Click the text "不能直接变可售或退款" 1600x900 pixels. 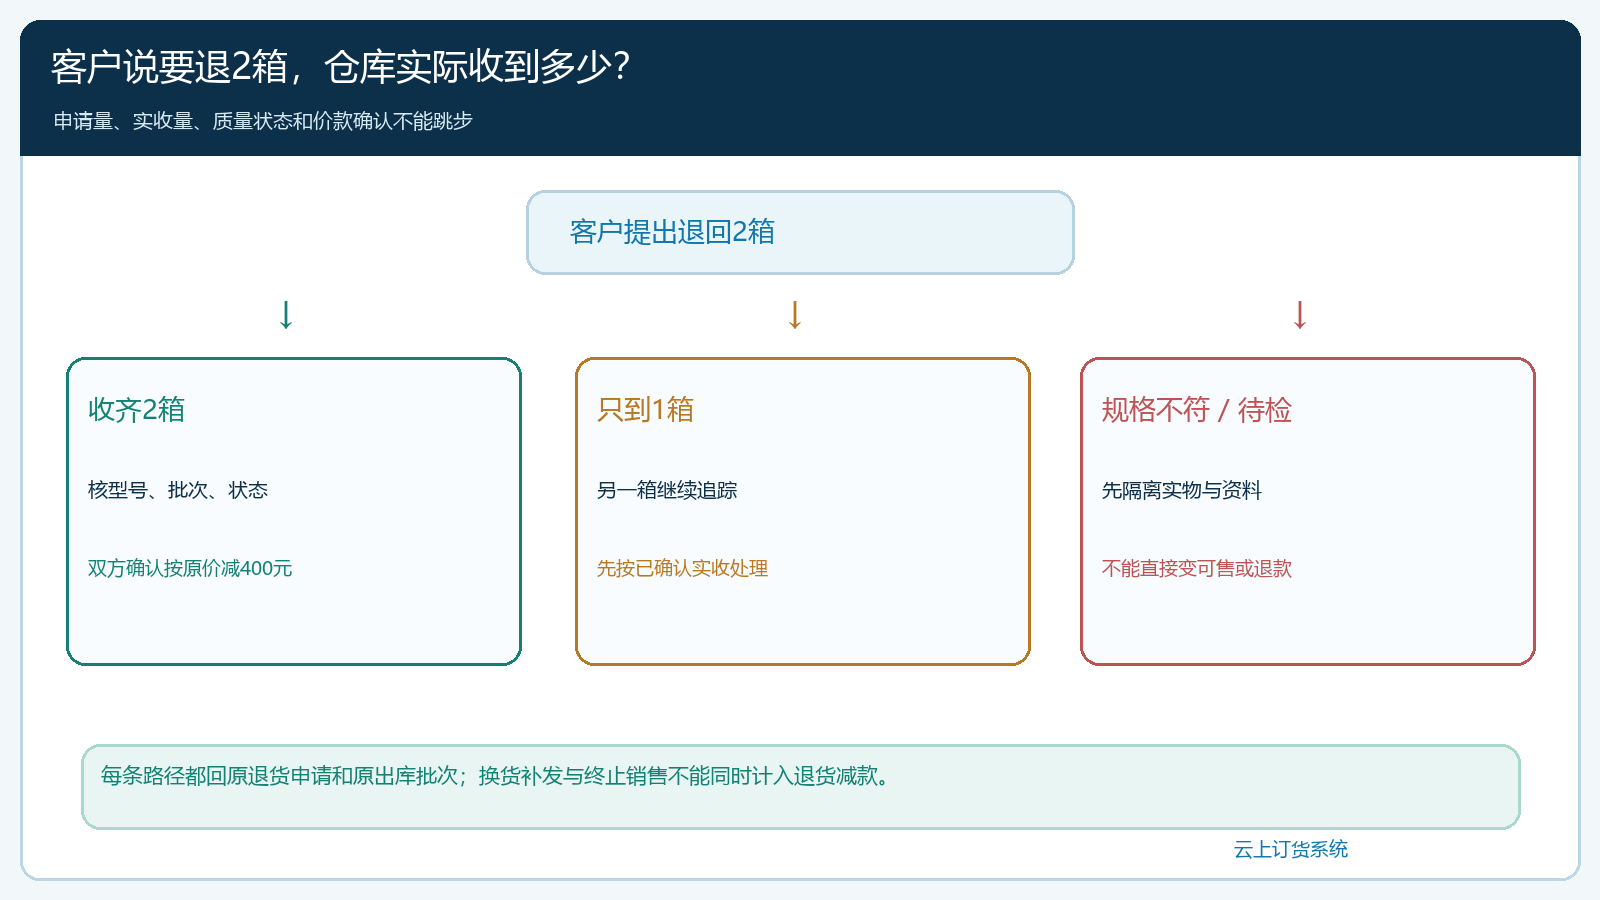coord(1197,568)
